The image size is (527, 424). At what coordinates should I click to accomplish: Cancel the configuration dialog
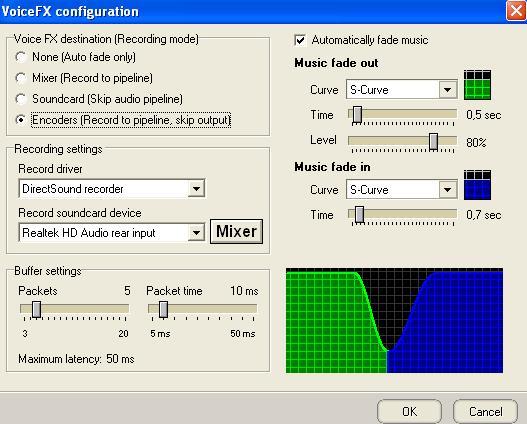(x=485, y=412)
